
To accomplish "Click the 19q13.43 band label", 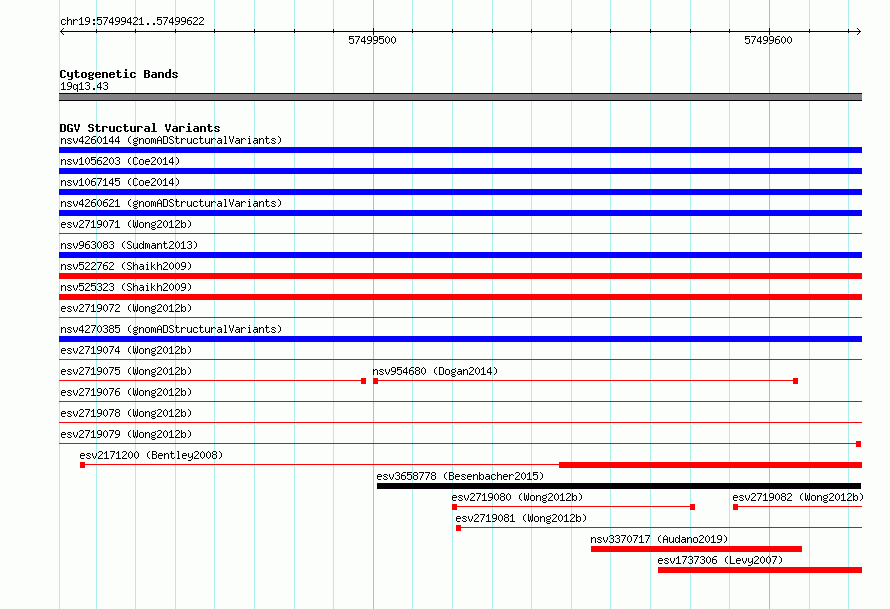I will pos(84,86).
